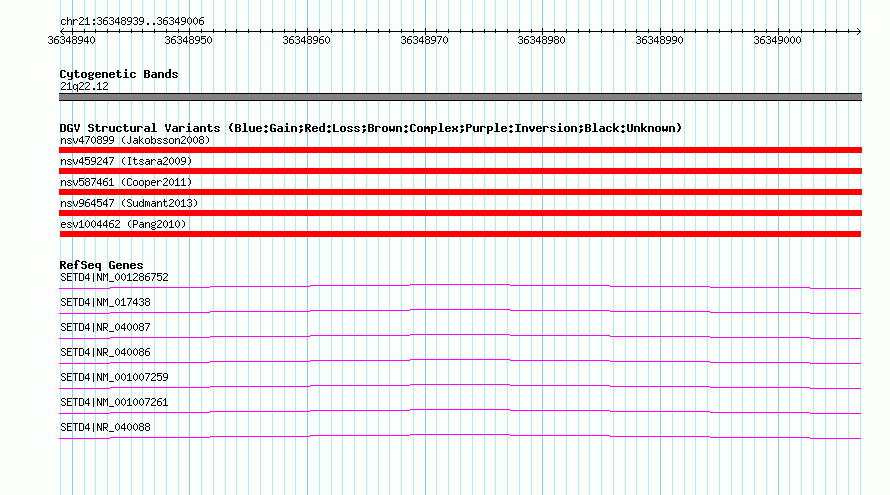Open transcript SETD4|NM_001286752 label

click(114, 278)
